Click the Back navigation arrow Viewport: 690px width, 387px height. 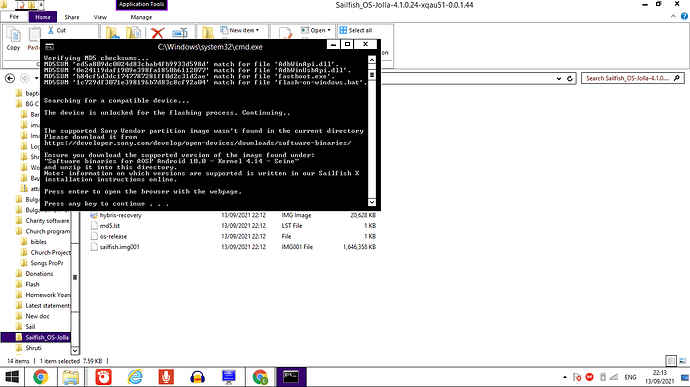click(x=10, y=78)
